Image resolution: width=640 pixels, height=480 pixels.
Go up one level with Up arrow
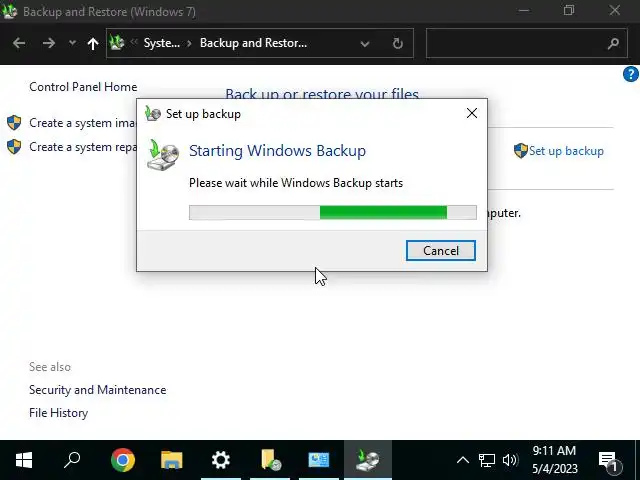(93, 43)
